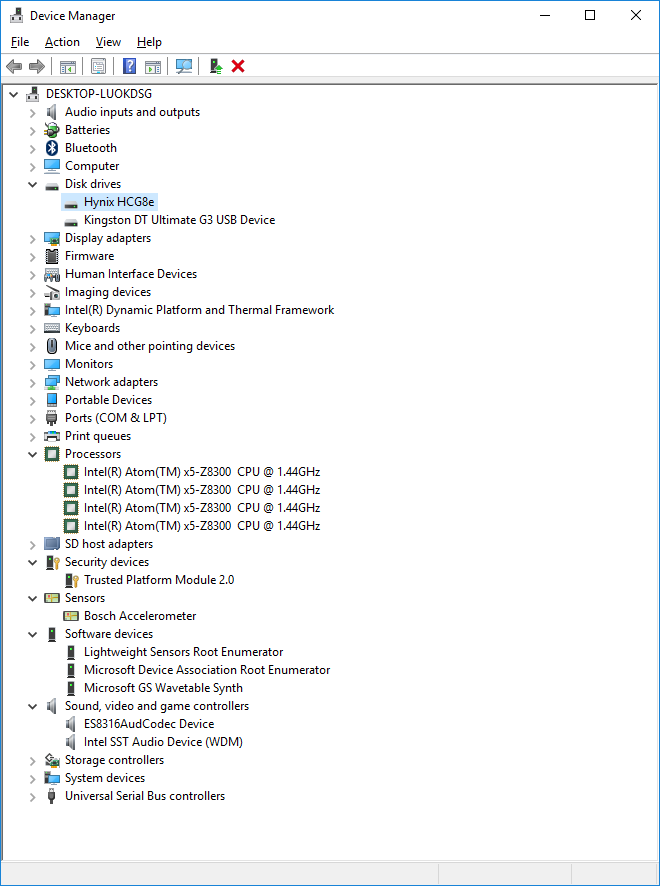Viewport: 660px width, 886px height.
Task: Scan for hardware changes monitor icon
Action: coord(183,67)
